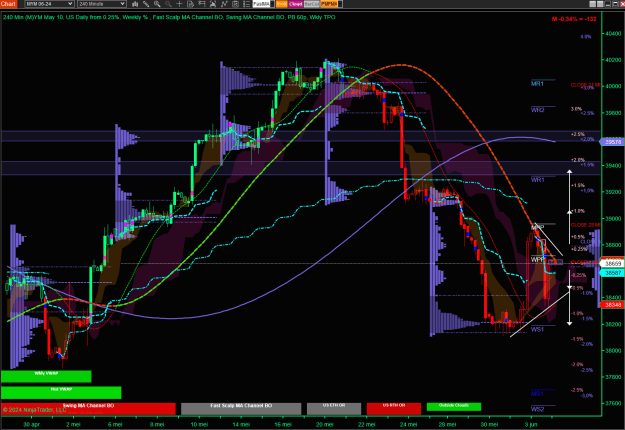Expand the FastMA small dropdown arrow
Image resolution: width=625 pixels, height=430 pixels.
273,4
